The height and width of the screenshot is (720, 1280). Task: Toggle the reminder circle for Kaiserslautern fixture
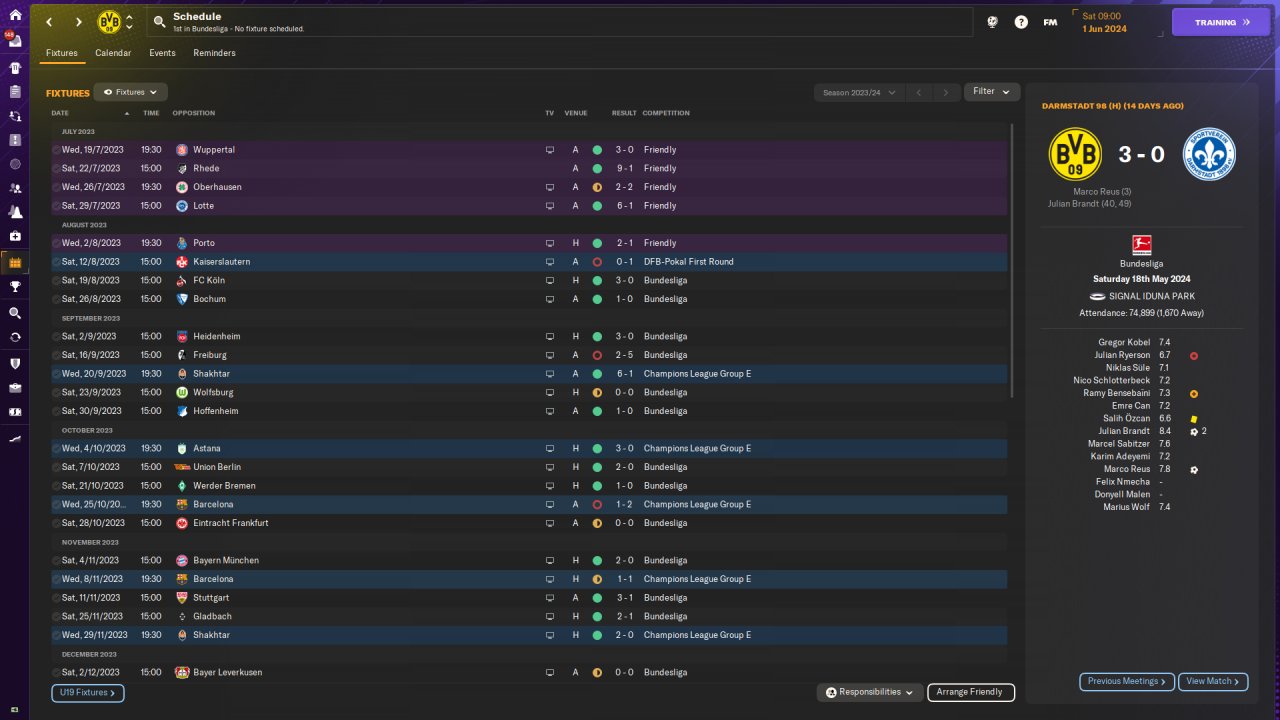56,262
